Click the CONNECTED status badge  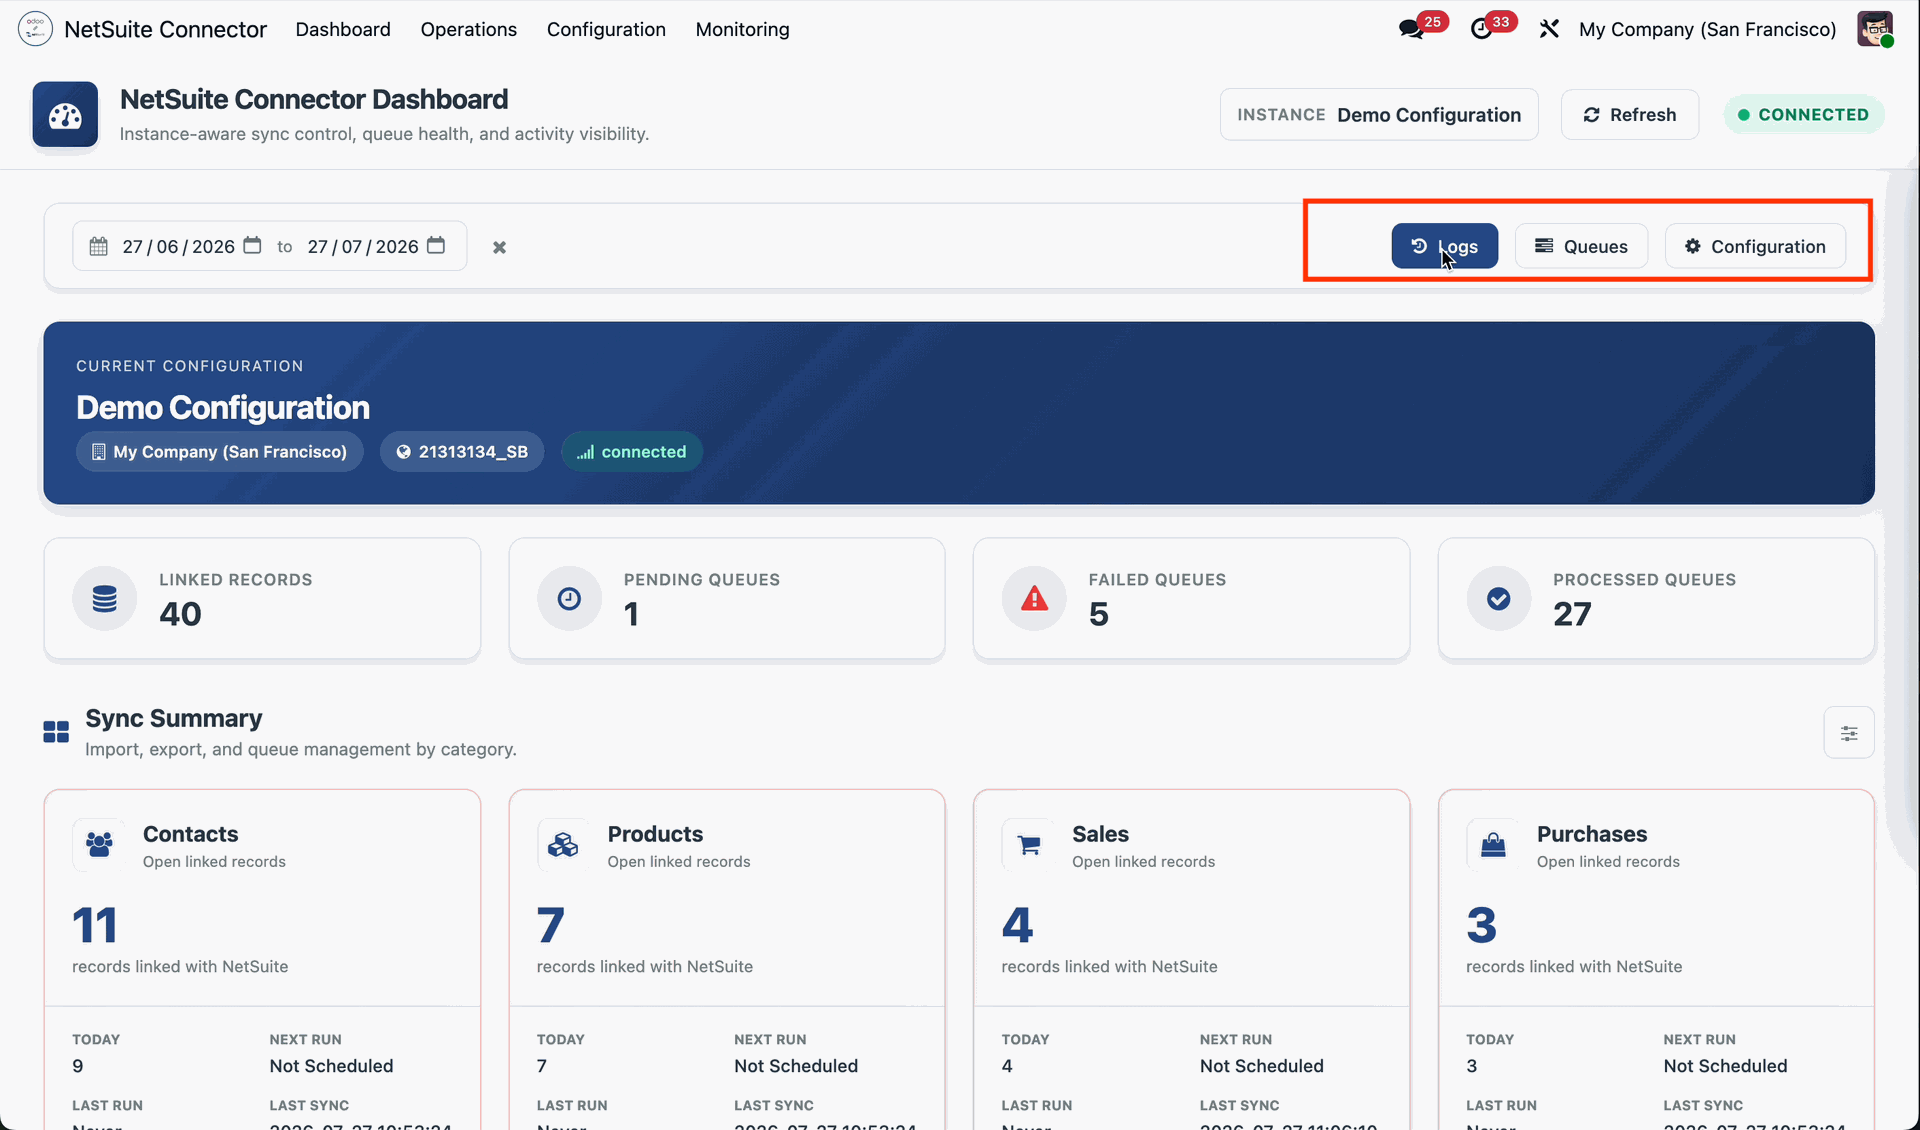pyautogui.click(x=1804, y=115)
